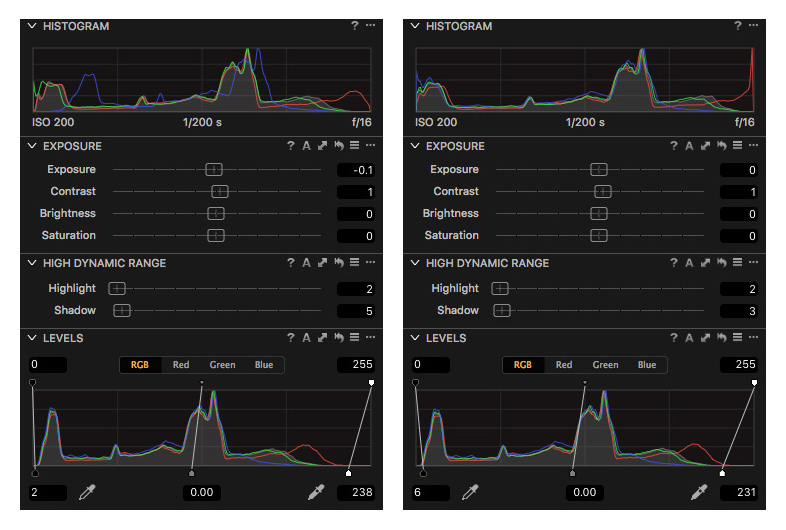786x530 pixels.
Task: Switch to Red channel in right Levels
Action: (x=564, y=365)
